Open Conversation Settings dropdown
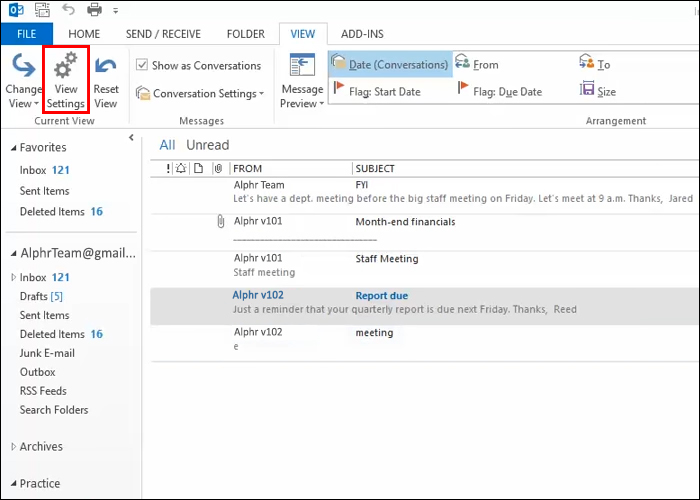Image resolution: width=700 pixels, height=500 pixels. pyautogui.click(x=208, y=94)
